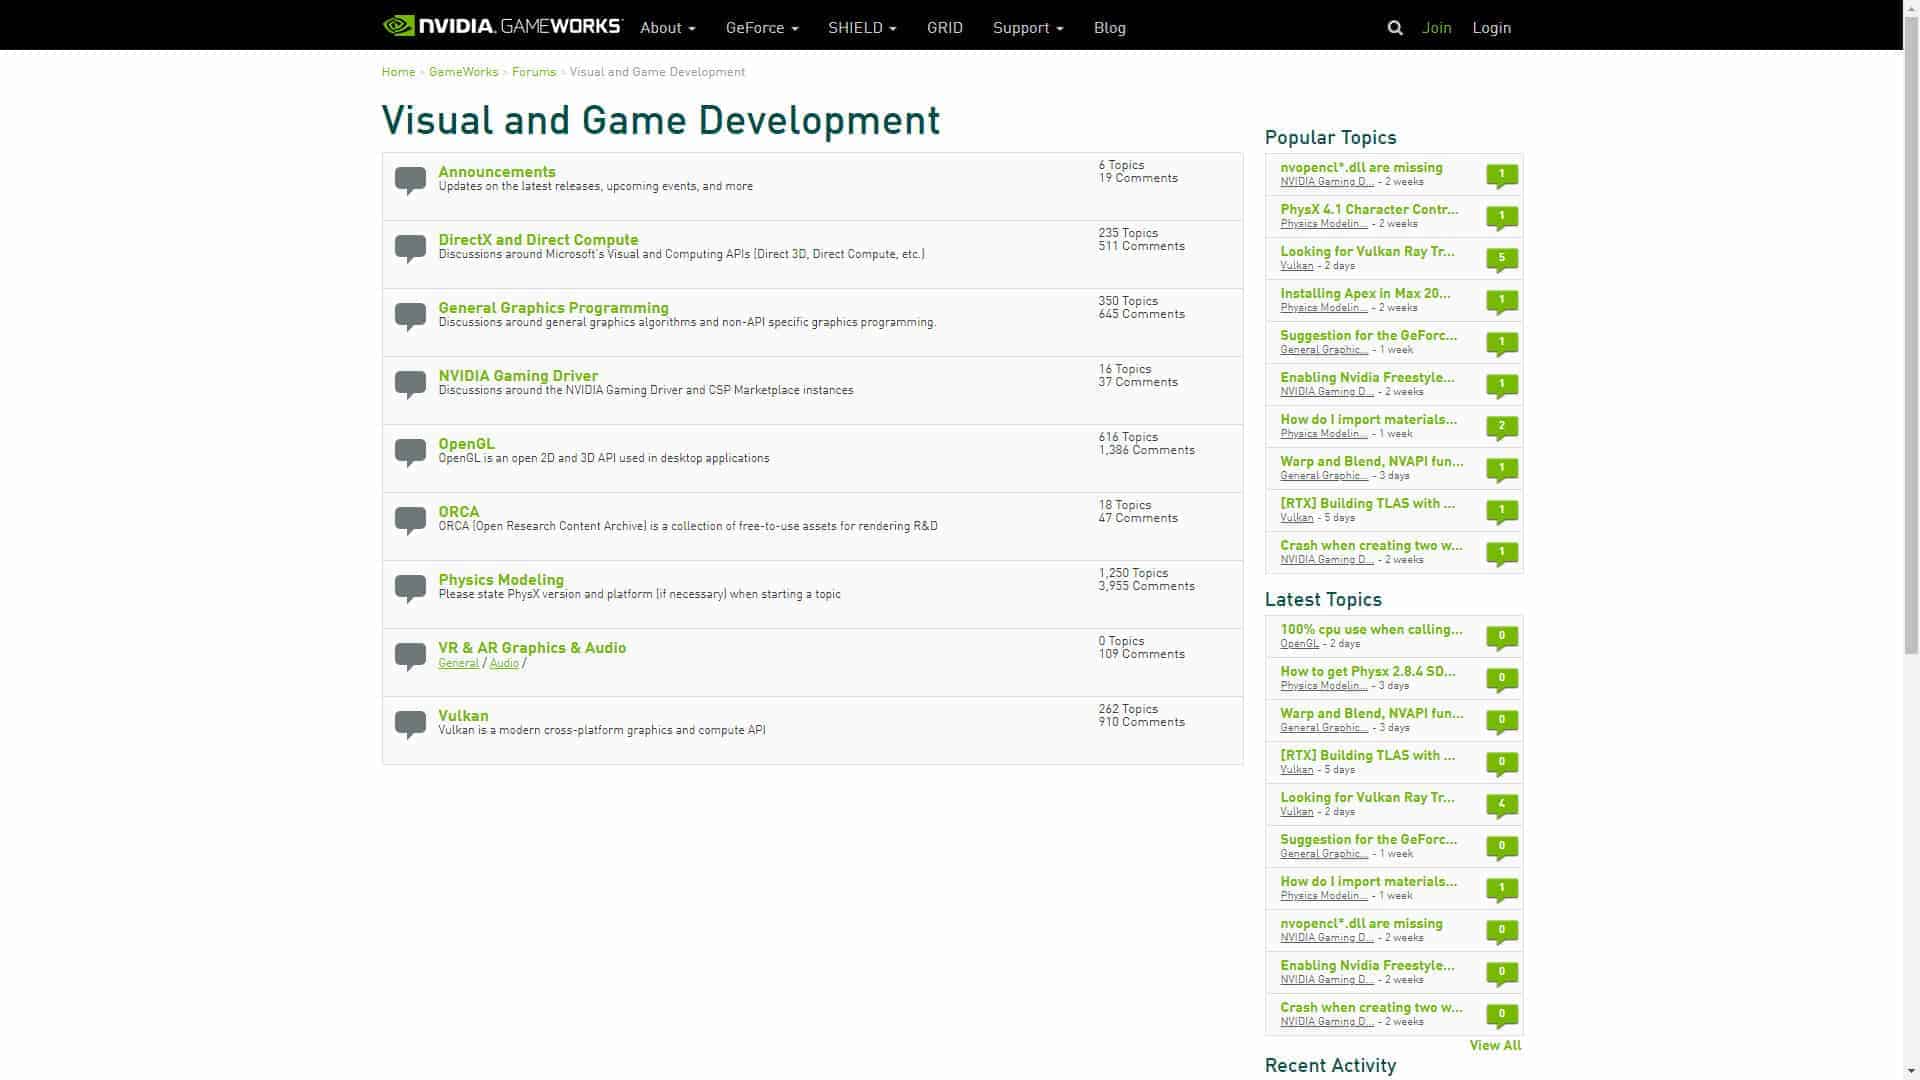
Task: Click View All under Latest Topics
Action: (x=1495, y=1045)
